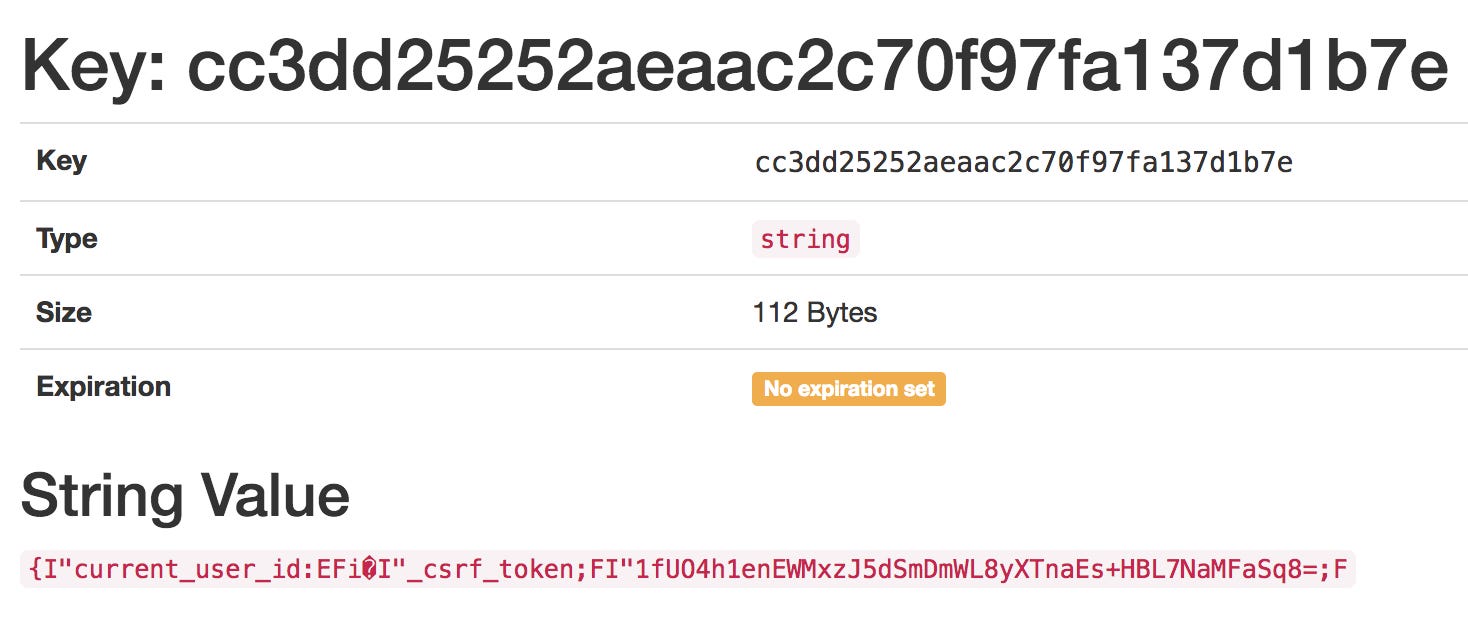Click the 'No expiration set' orange badge

coord(848,389)
